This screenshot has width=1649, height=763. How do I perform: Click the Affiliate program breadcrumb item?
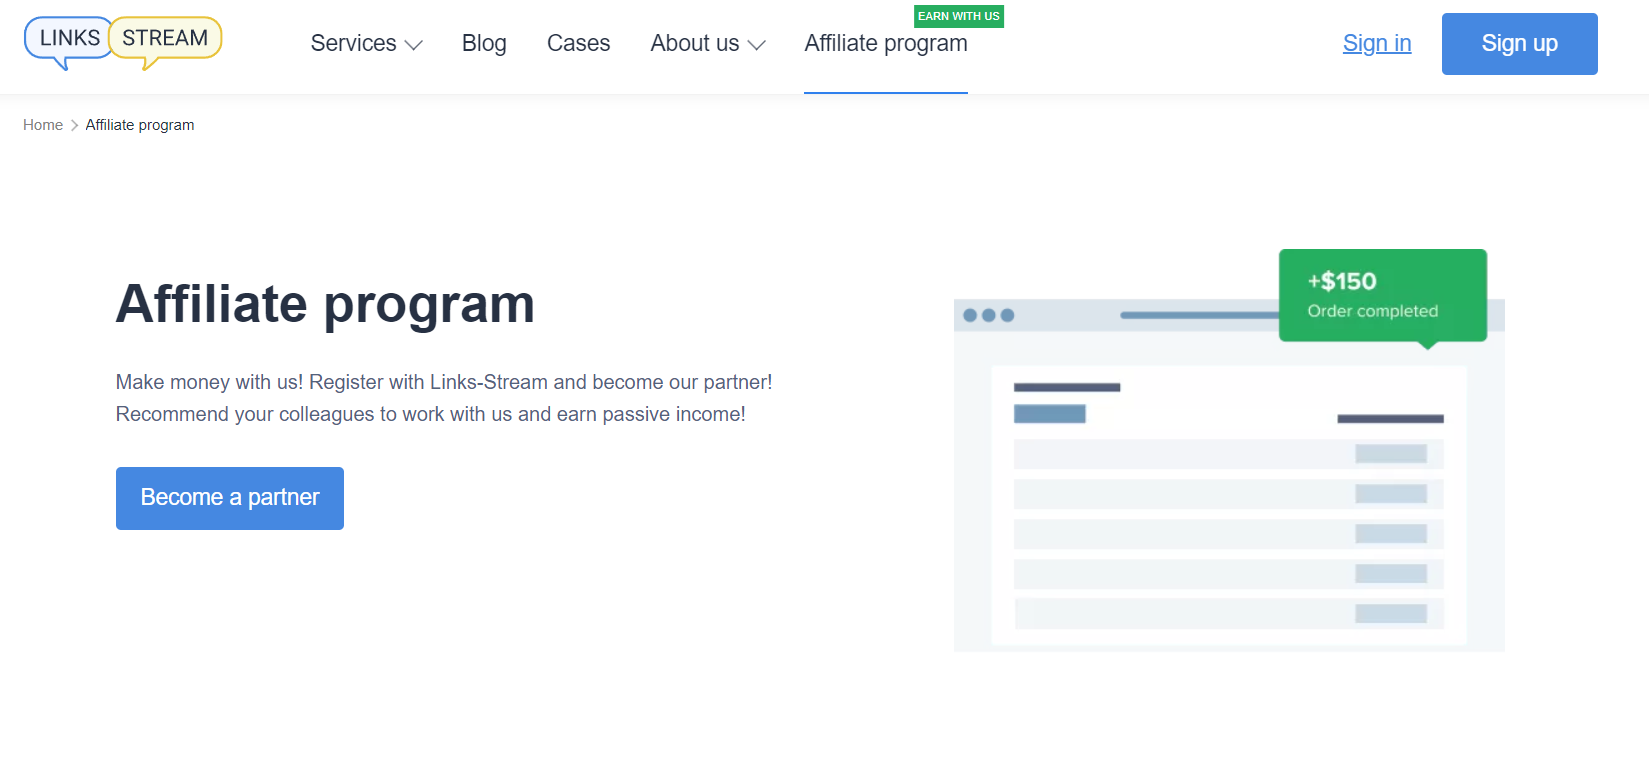click(140, 125)
